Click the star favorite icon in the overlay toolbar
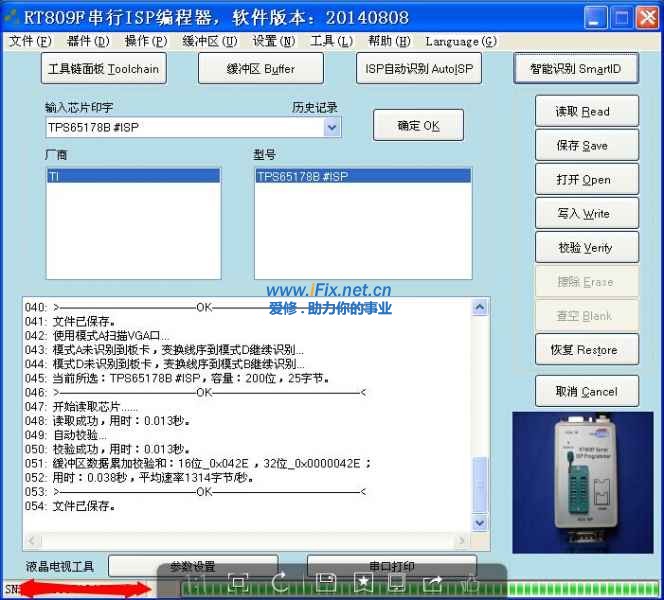The image size is (664, 600). (x=363, y=581)
